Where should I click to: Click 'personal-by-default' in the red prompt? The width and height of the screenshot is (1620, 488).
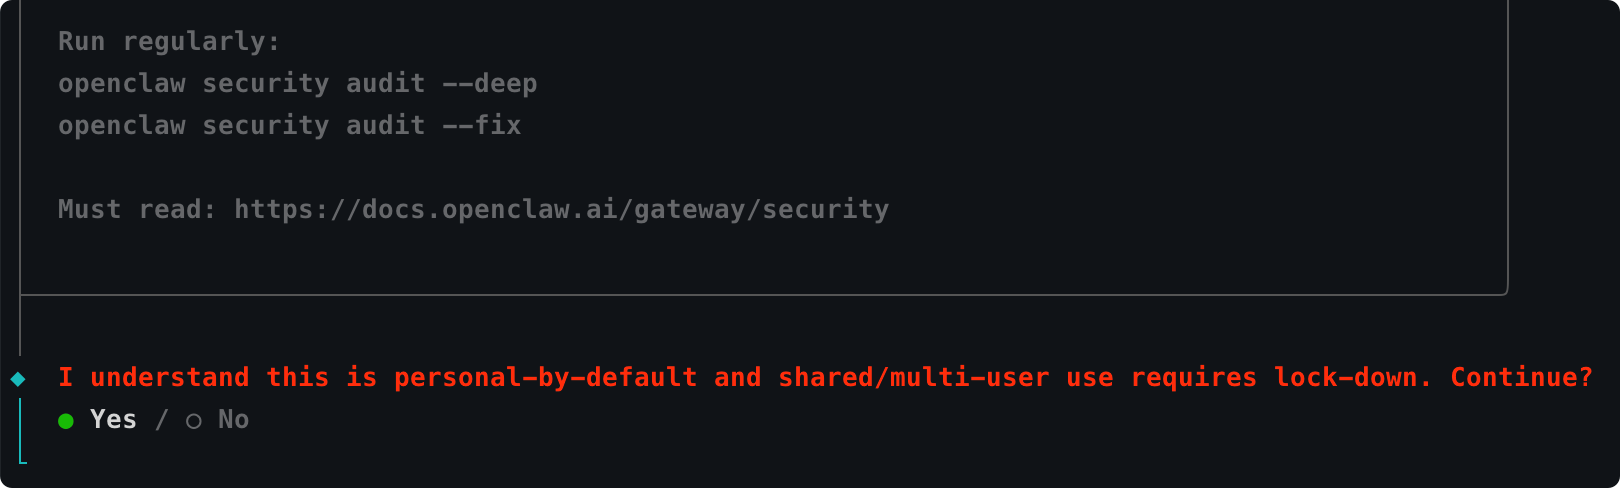(545, 377)
